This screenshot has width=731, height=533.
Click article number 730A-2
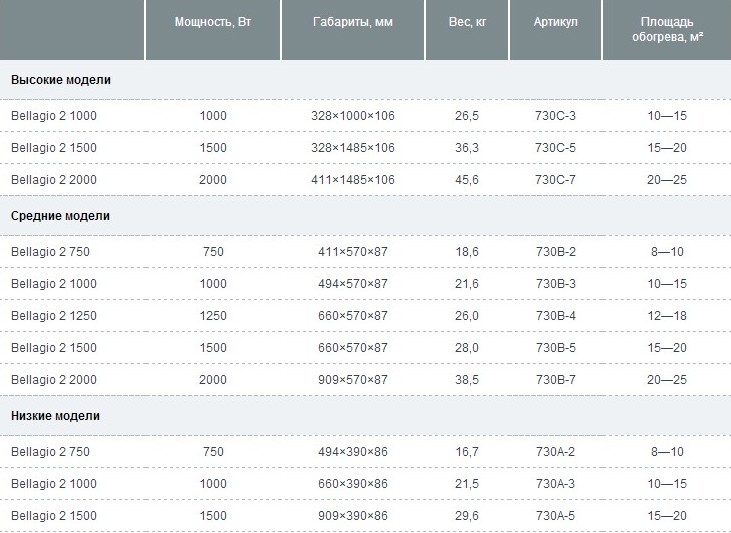(x=555, y=451)
